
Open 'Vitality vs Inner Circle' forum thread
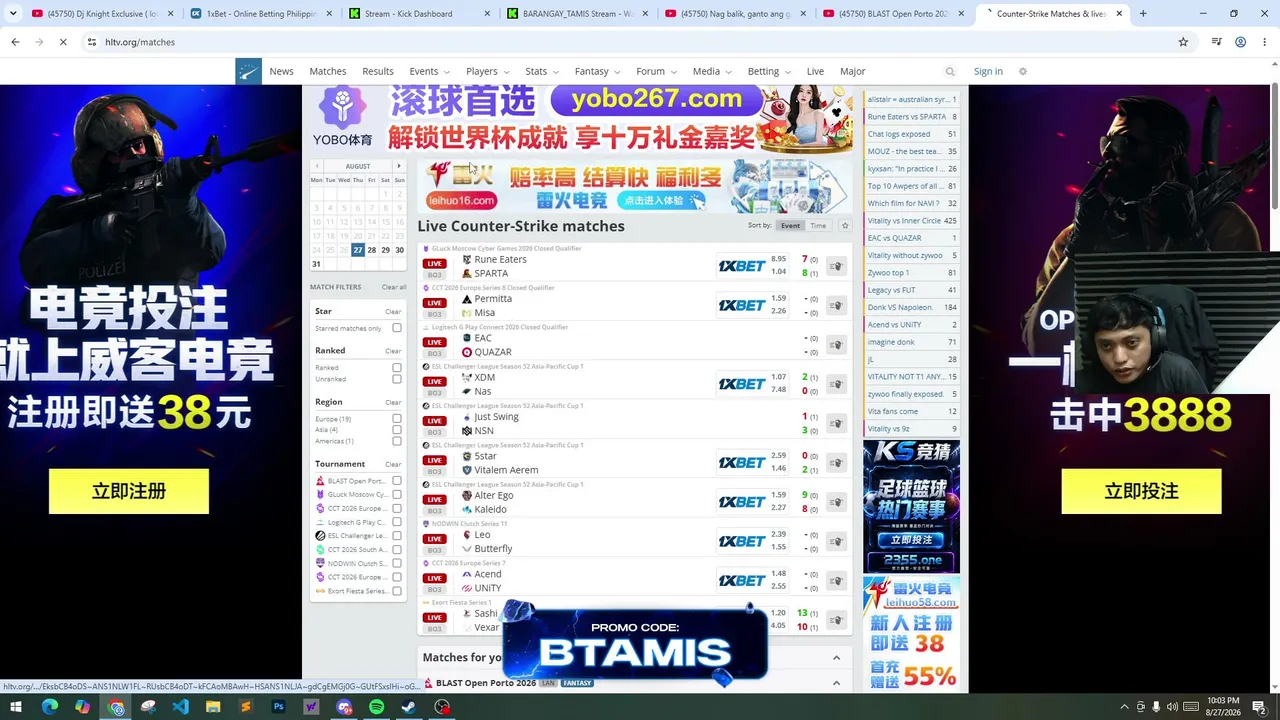pos(911,221)
